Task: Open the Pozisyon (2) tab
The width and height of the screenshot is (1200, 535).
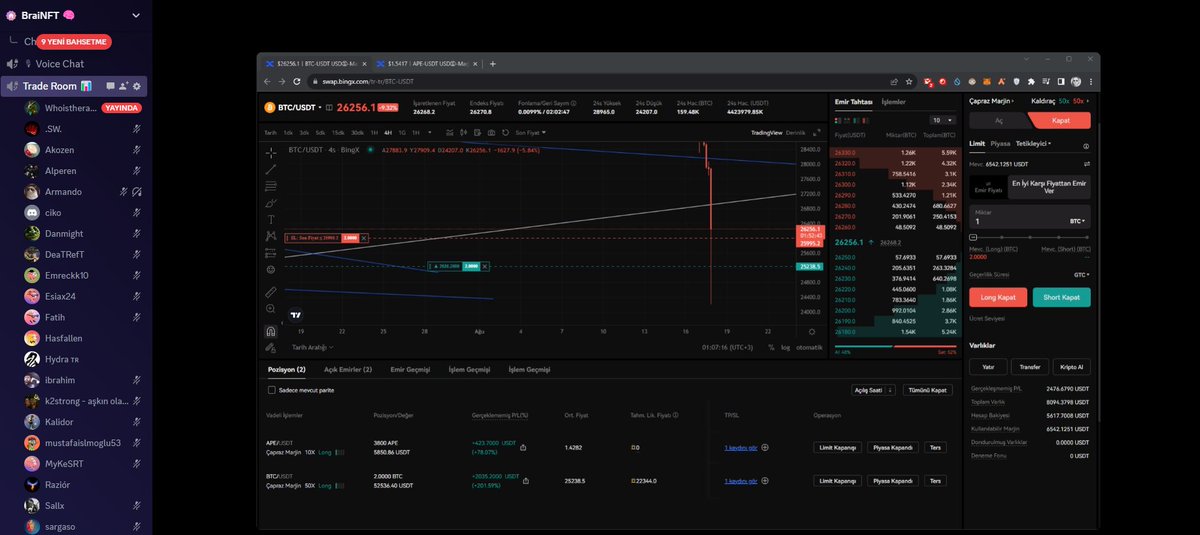Action: point(287,369)
